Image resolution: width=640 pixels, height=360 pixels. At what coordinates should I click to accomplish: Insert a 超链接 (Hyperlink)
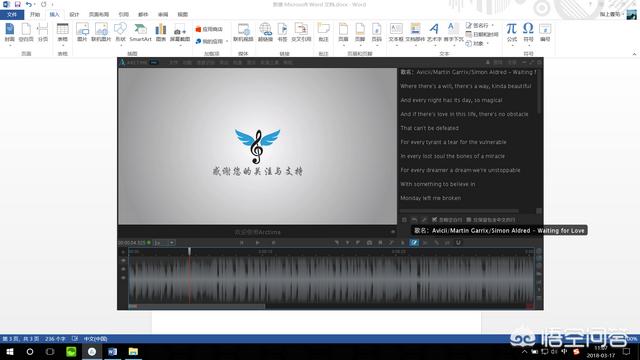[x=265, y=33]
